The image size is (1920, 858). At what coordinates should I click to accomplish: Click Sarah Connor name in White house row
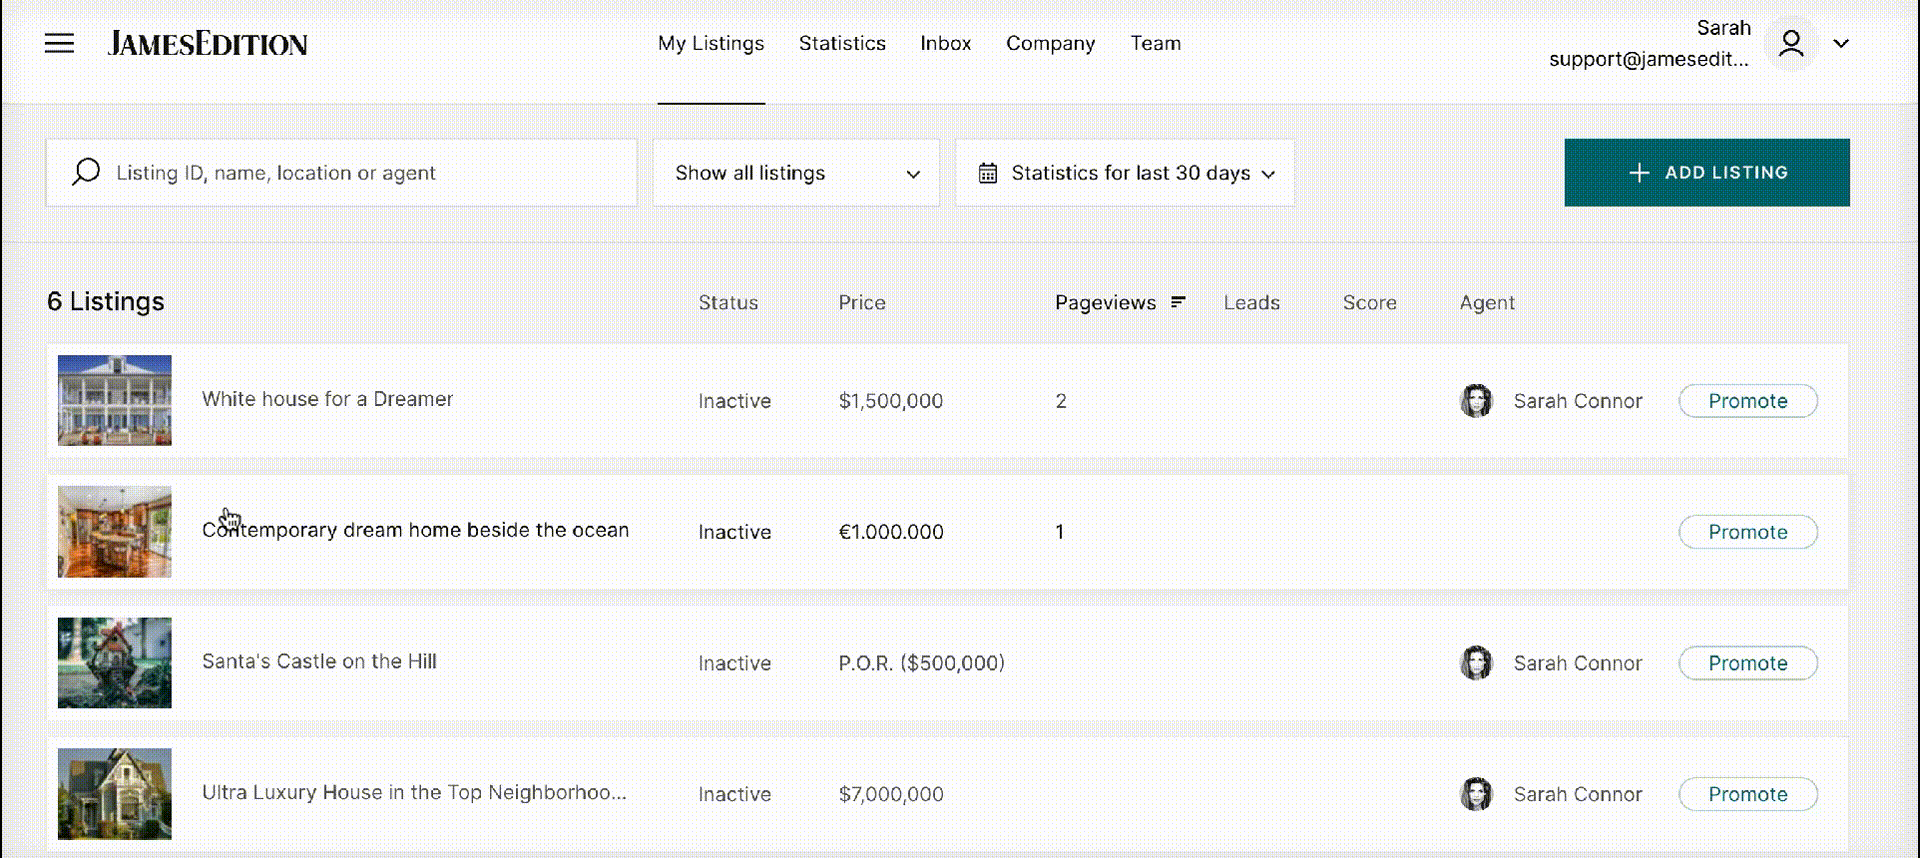pos(1578,401)
